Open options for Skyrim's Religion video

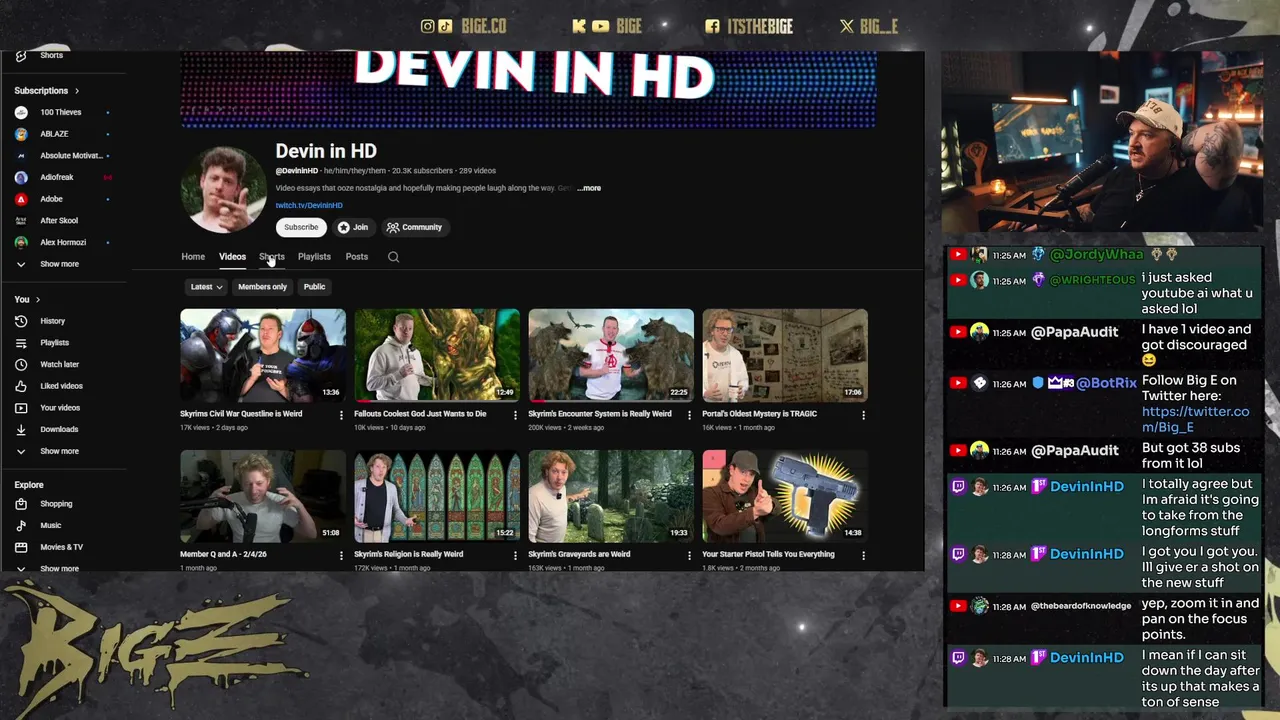tap(515, 555)
